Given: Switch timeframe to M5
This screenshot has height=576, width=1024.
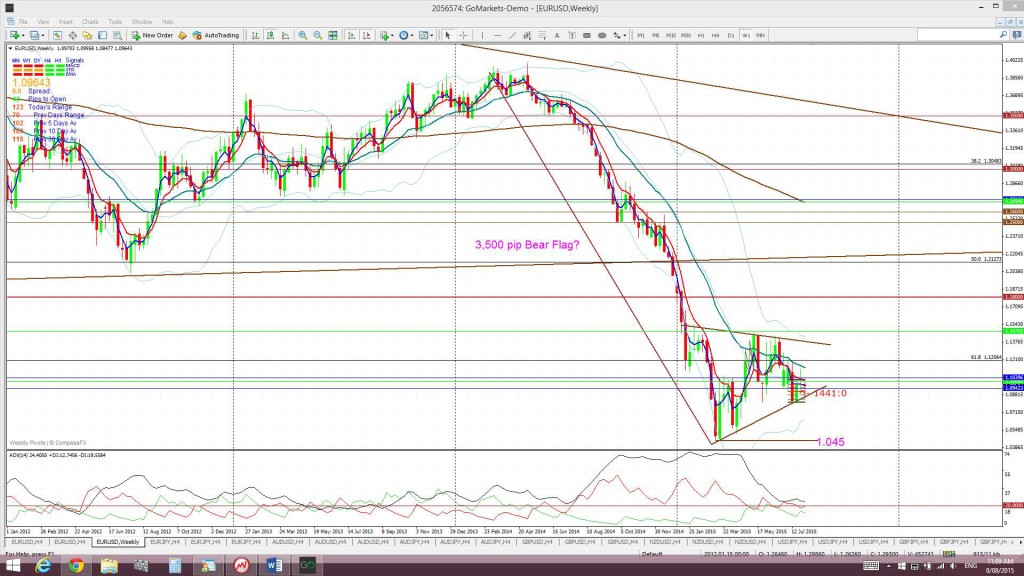Looking at the screenshot, I should click(656, 35).
